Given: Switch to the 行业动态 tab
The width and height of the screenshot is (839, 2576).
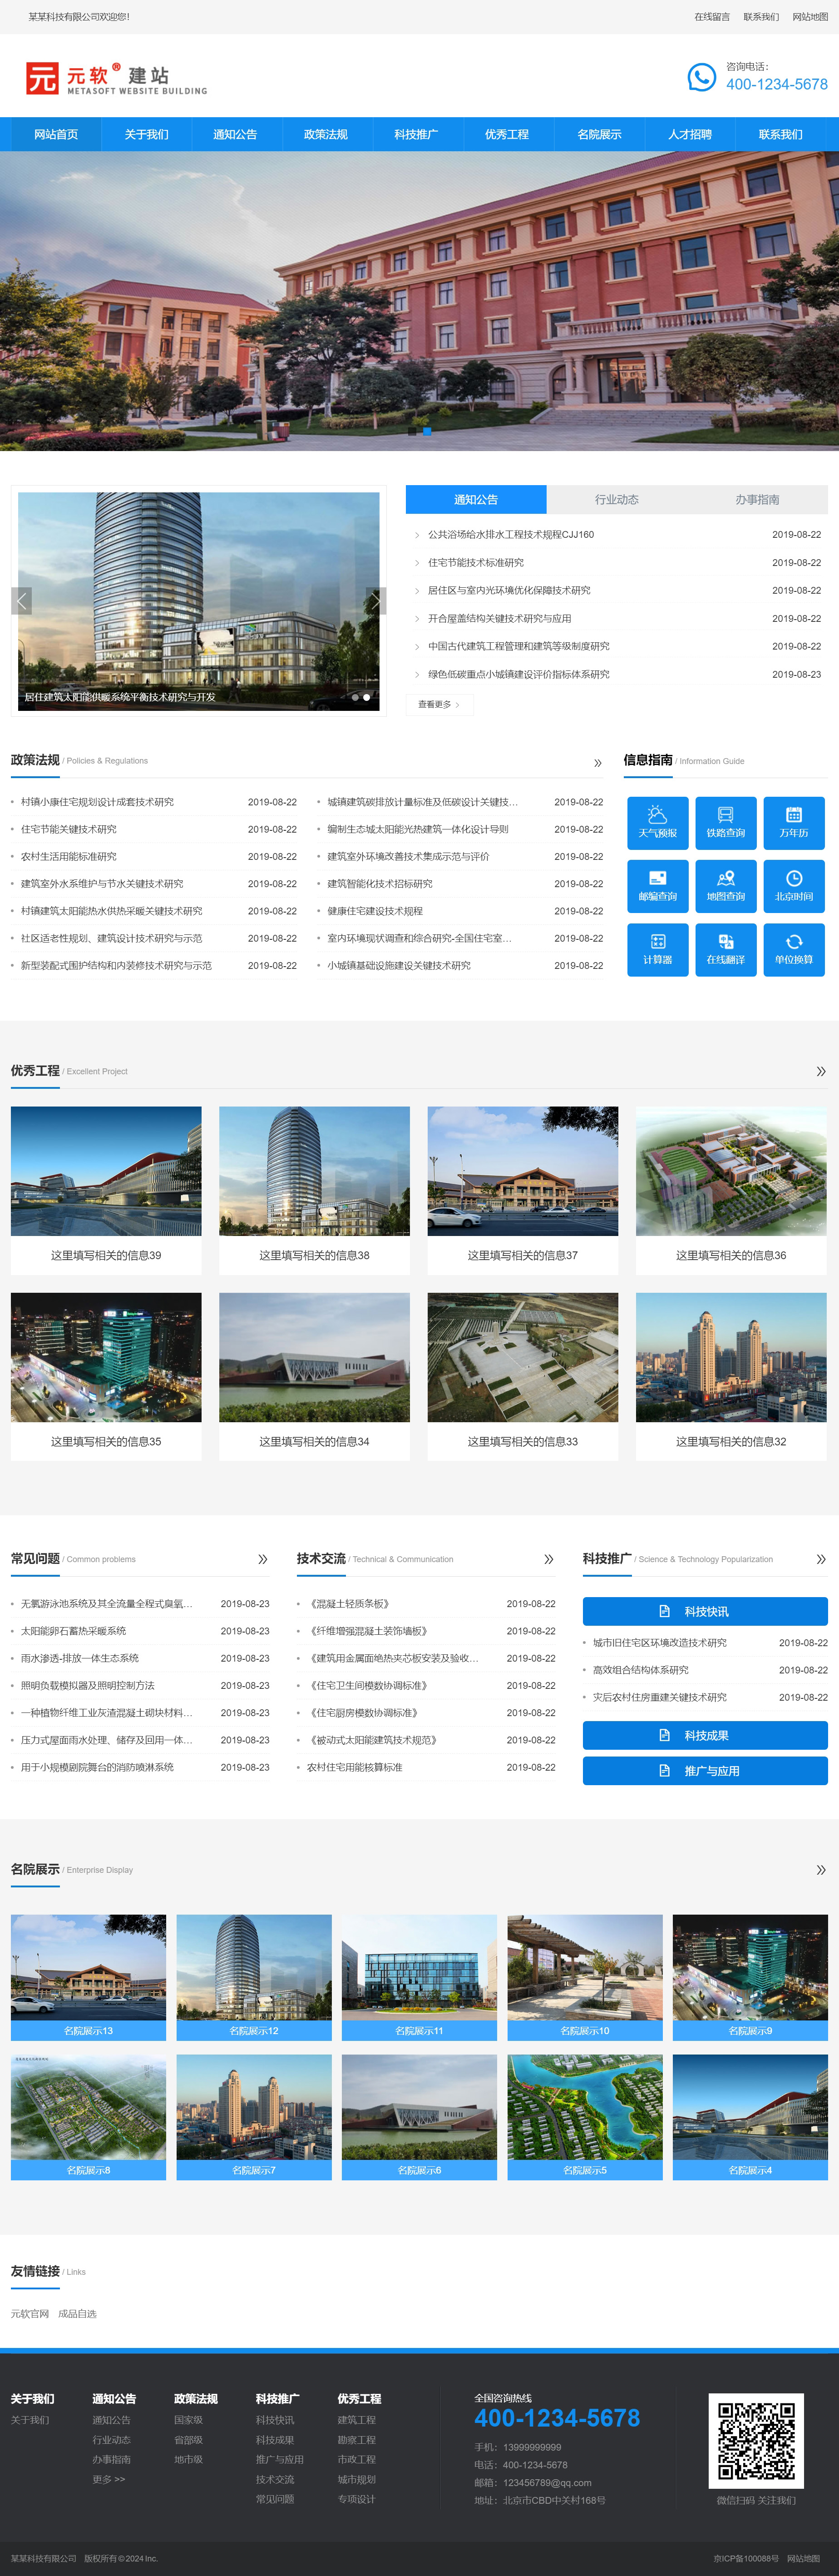Looking at the screenshot, I should click(616, 499).
